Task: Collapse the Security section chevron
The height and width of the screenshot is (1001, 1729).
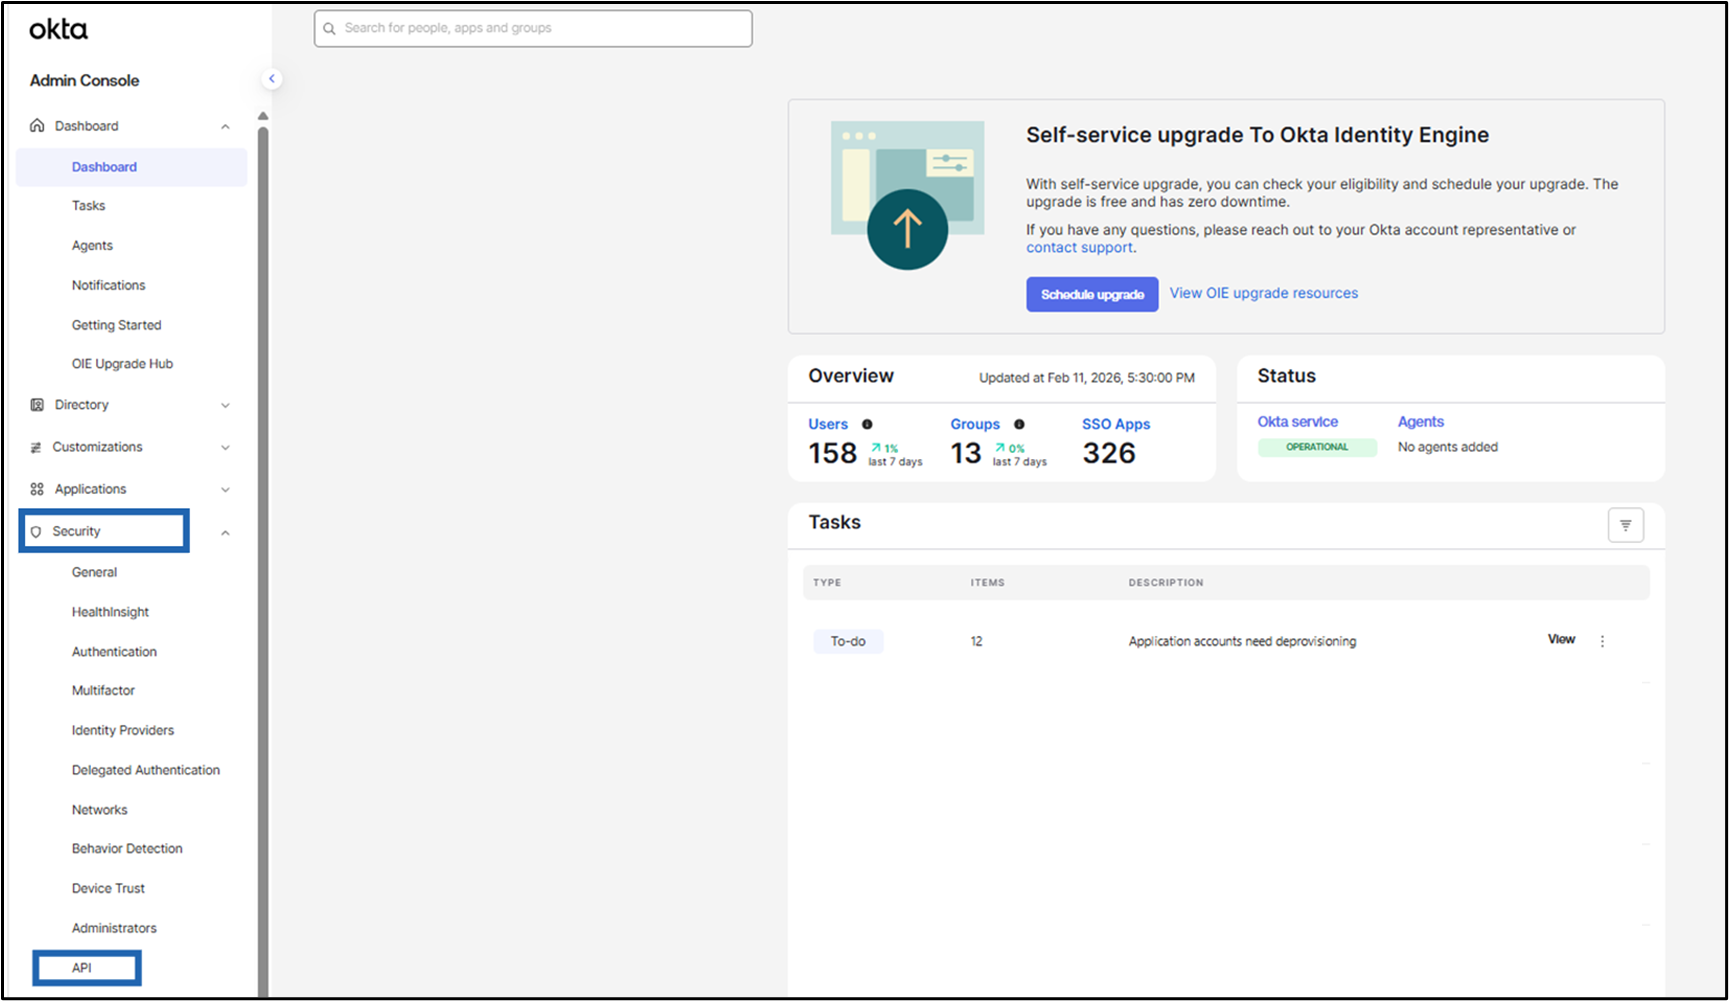Action: point(225,533)
